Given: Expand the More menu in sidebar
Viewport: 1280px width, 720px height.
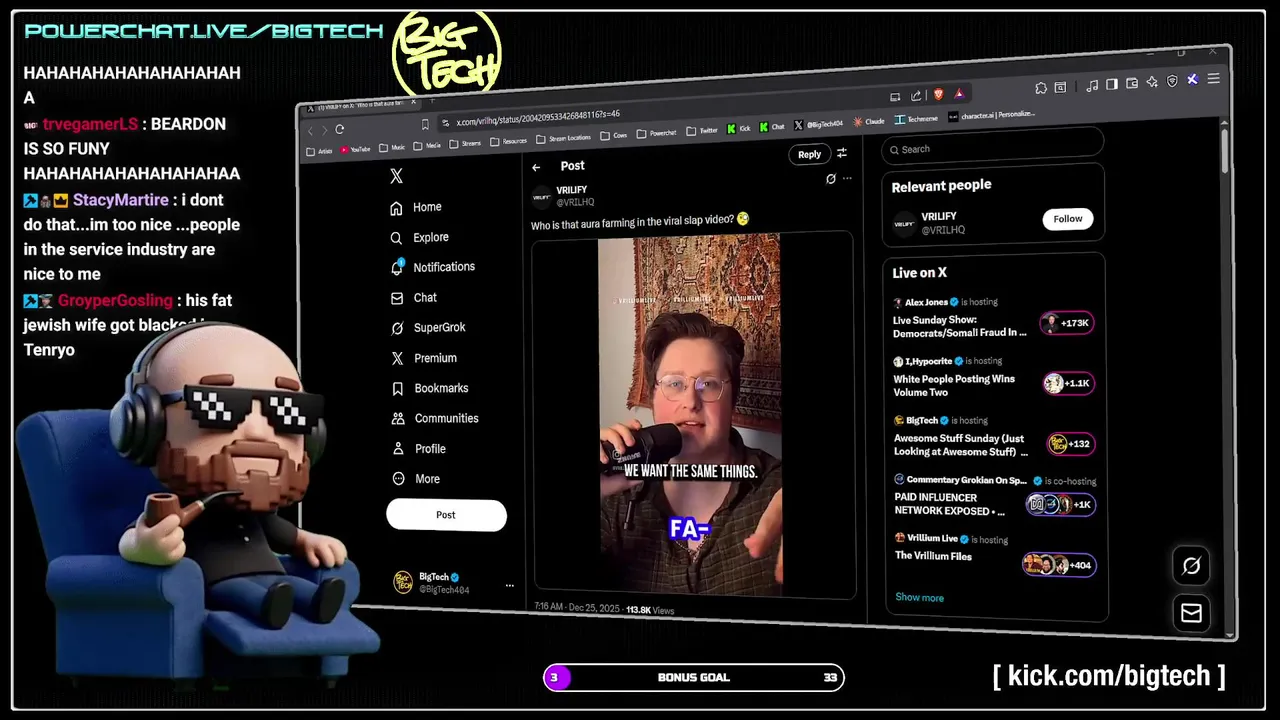Looking at the screenshot, I should pyautogui.click(x=416, y=479).
